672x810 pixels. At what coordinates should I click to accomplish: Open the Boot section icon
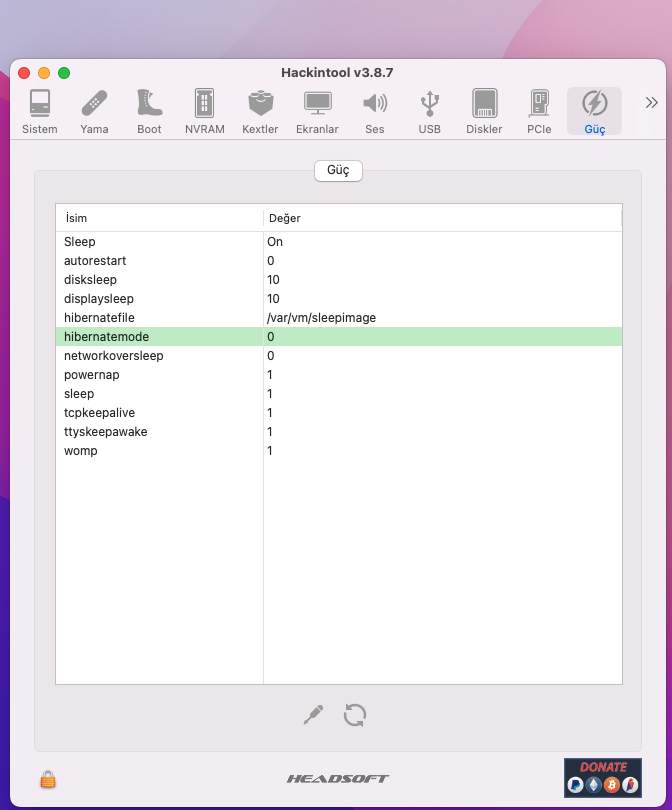(x=149, y=111)
